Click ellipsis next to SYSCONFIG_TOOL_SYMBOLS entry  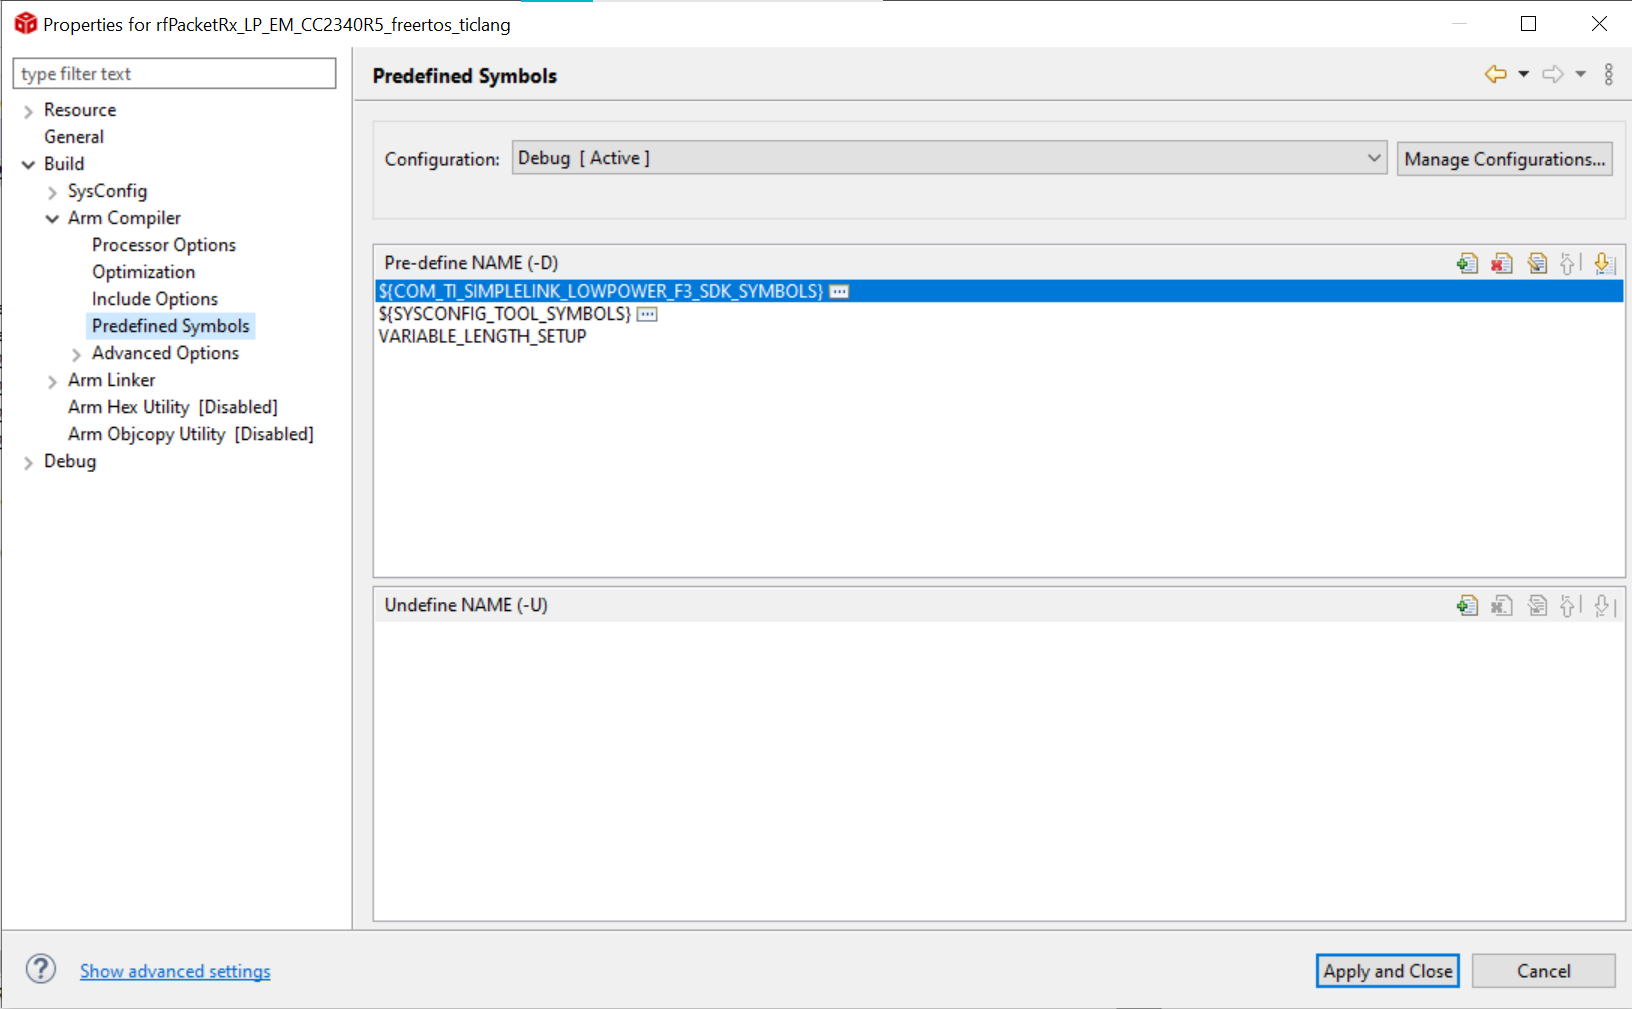[x=647, y=314]
